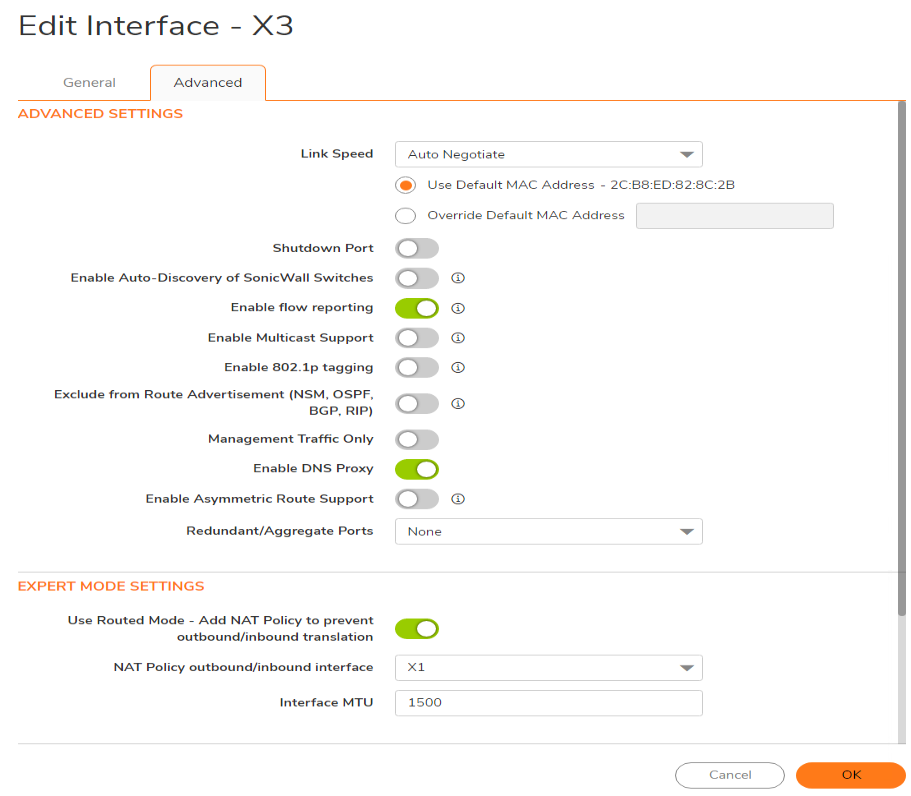Viewport: 911px width, 796px height.
Task: Click the Interface MTU input field
Action: tap(548, 703)
